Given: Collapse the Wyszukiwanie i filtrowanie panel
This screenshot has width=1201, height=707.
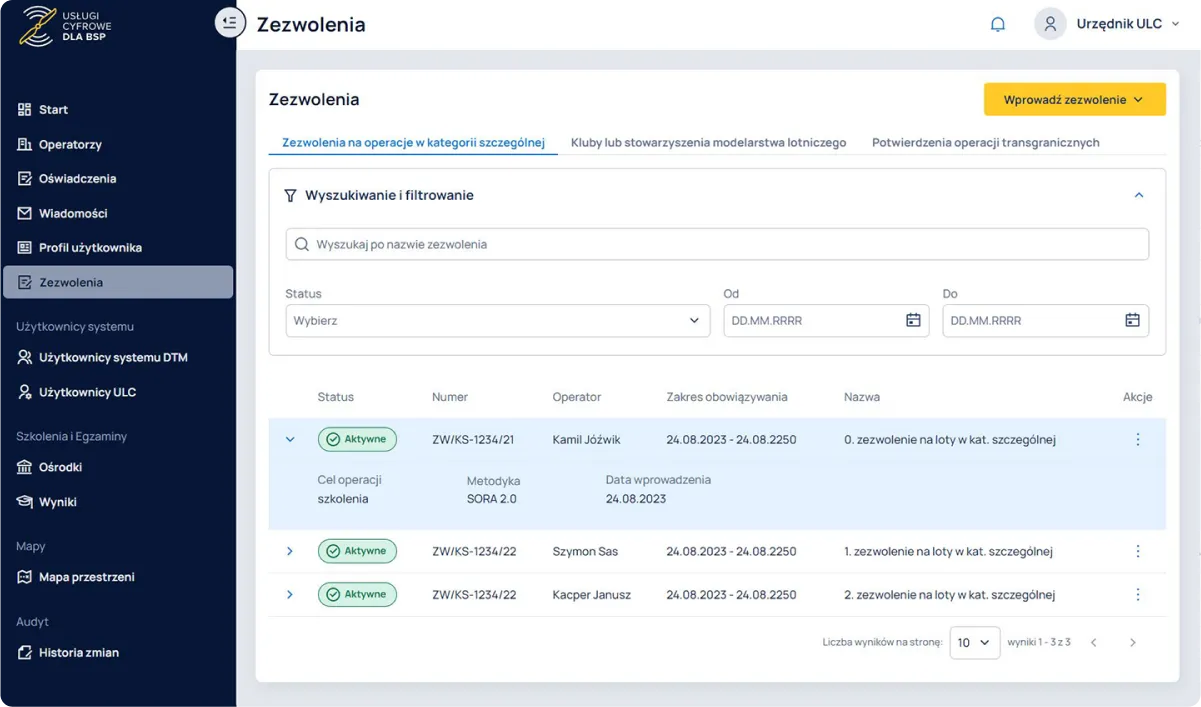Looking at the screenshot, I should coord(1138,196).
